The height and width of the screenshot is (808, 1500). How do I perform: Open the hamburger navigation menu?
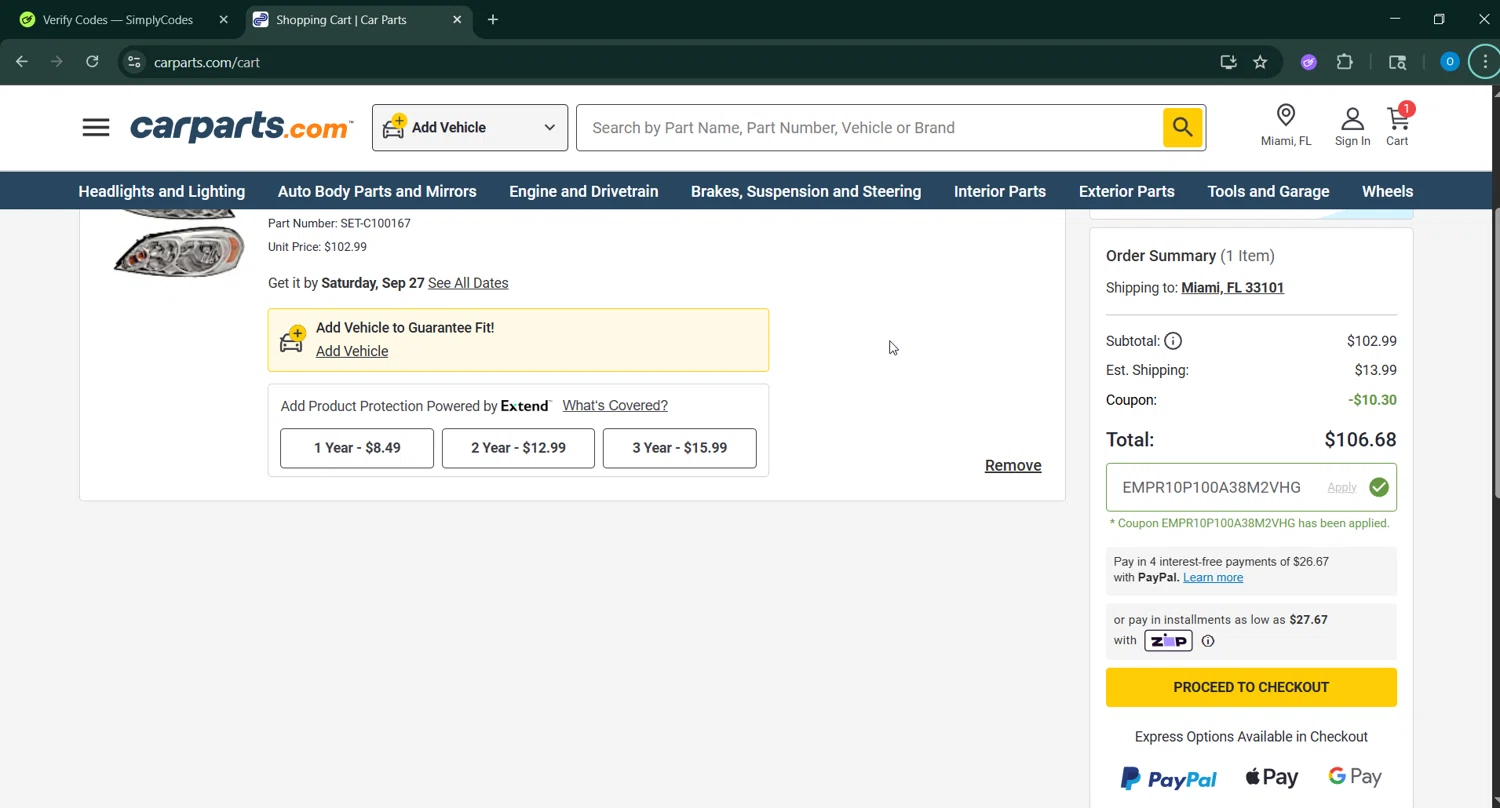point(96,127)
